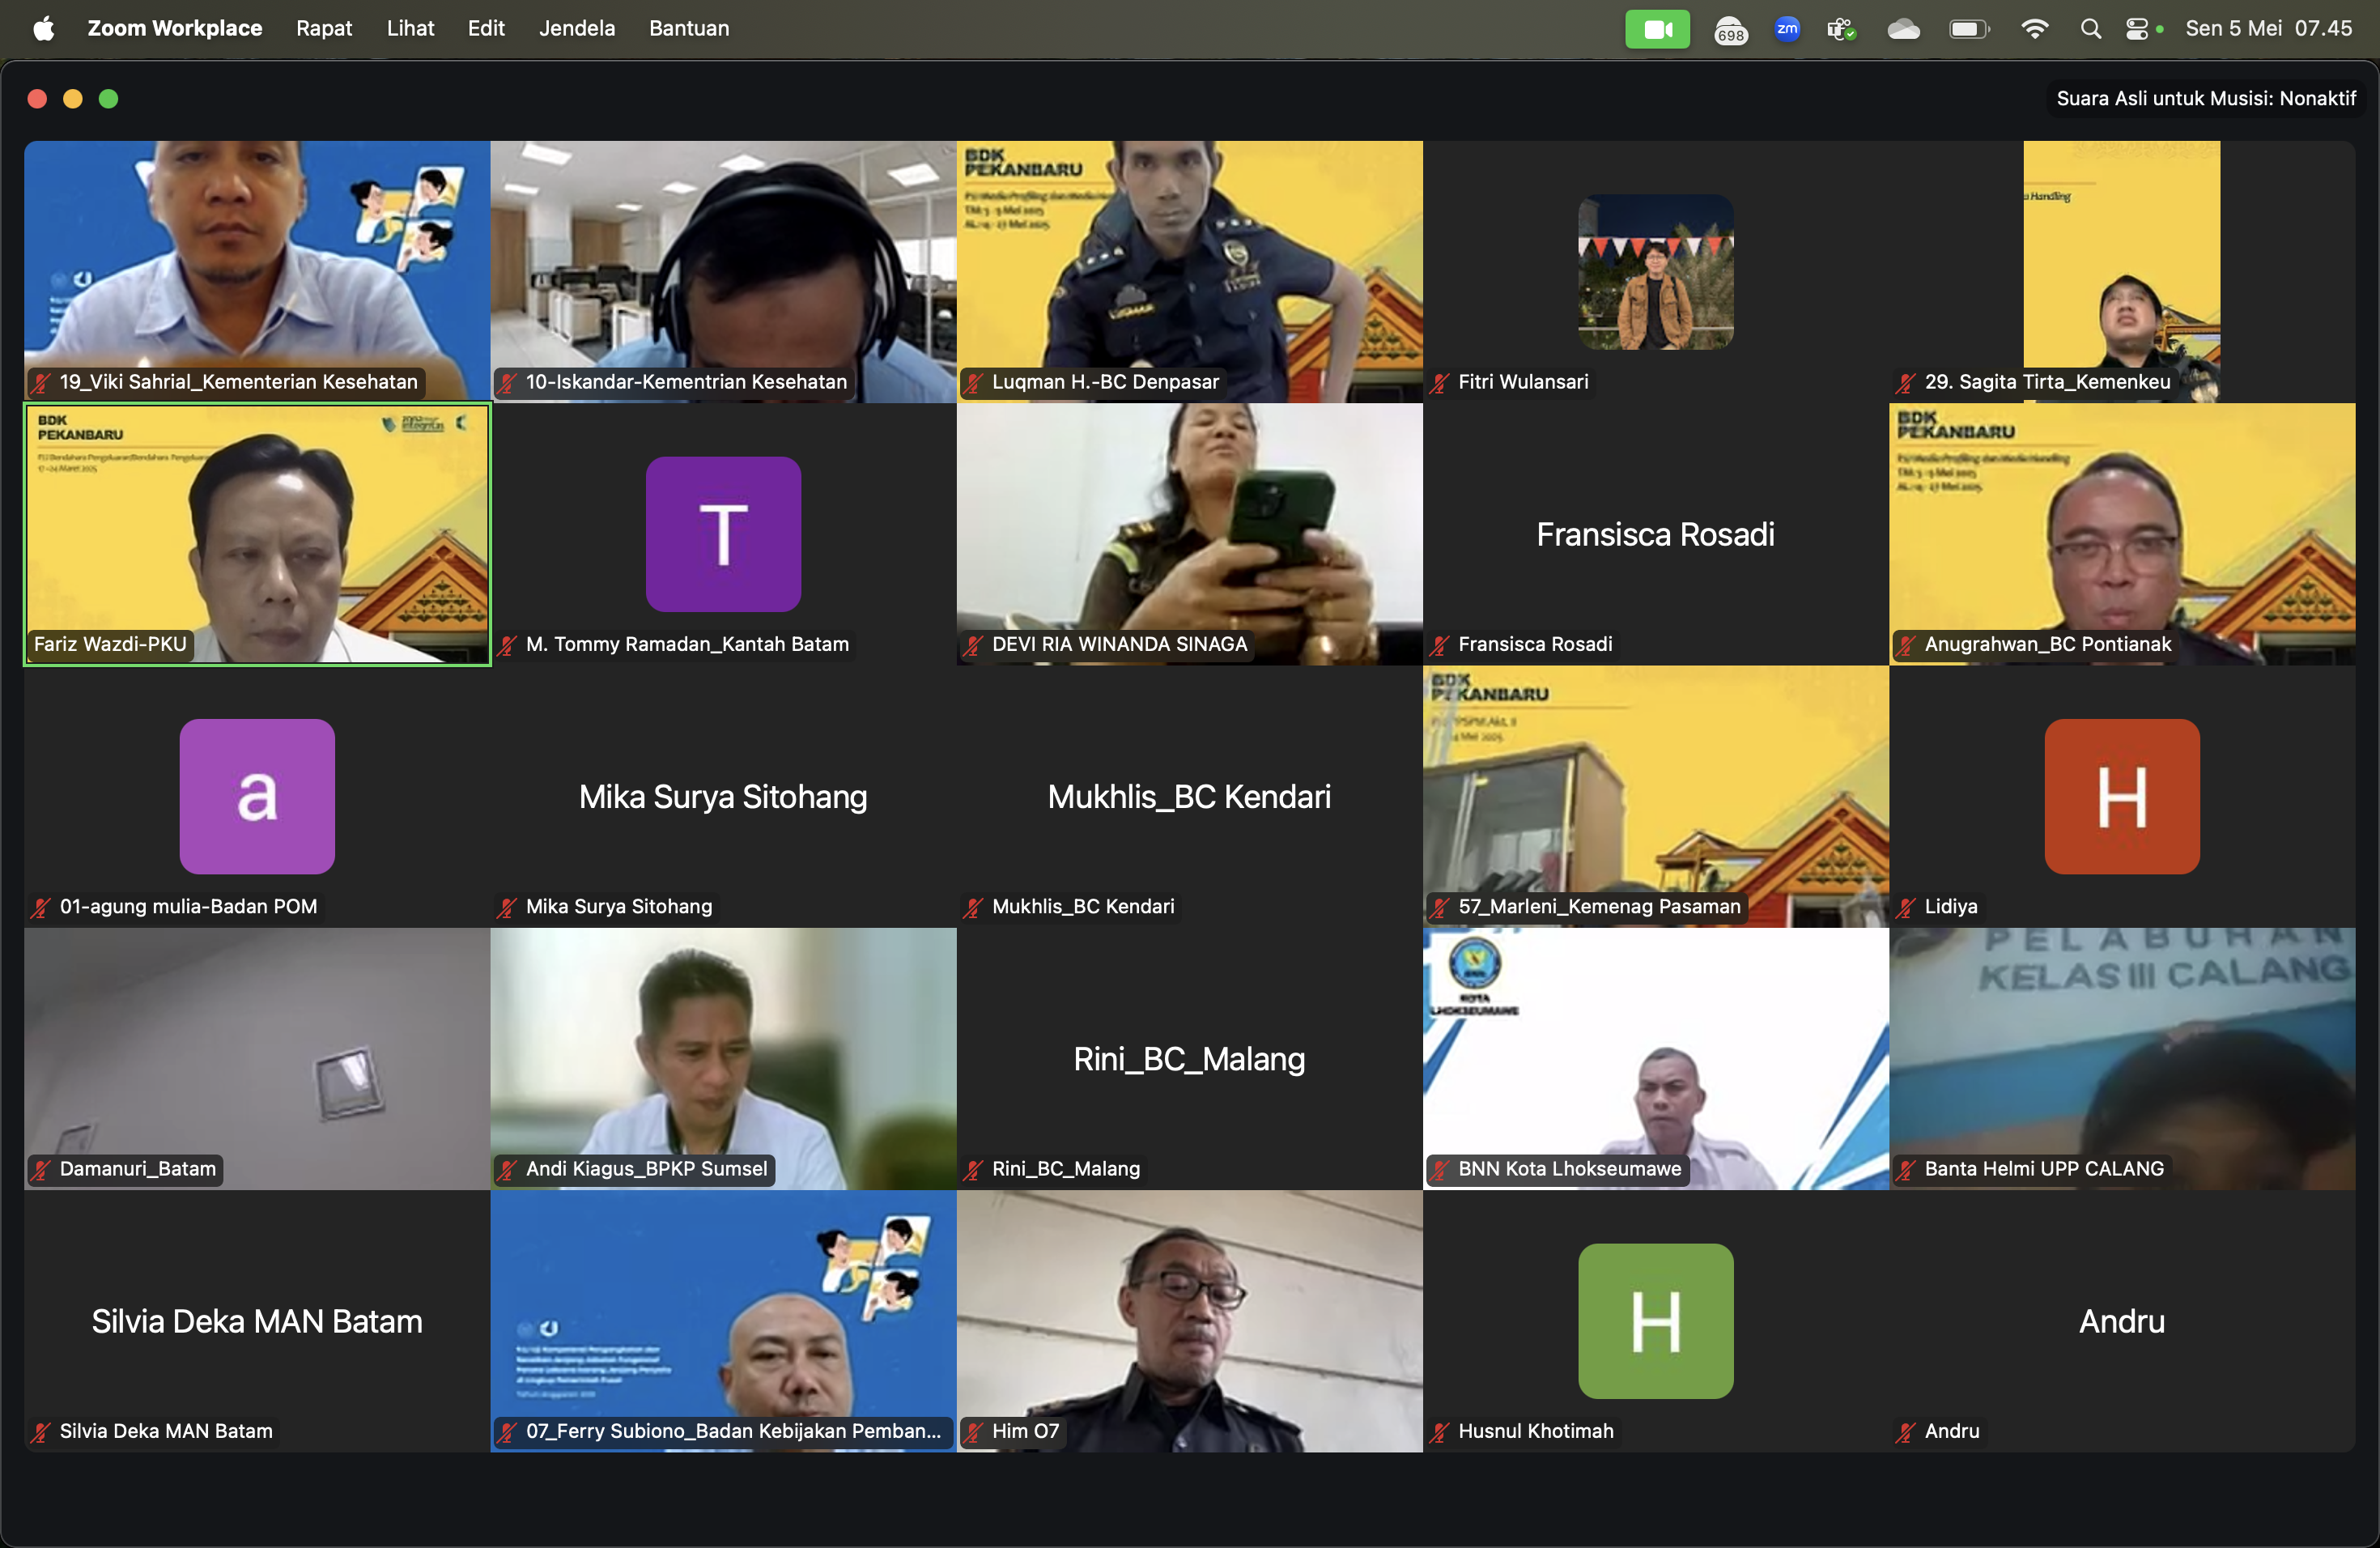Open the Edit menu

tap(486, 28)
